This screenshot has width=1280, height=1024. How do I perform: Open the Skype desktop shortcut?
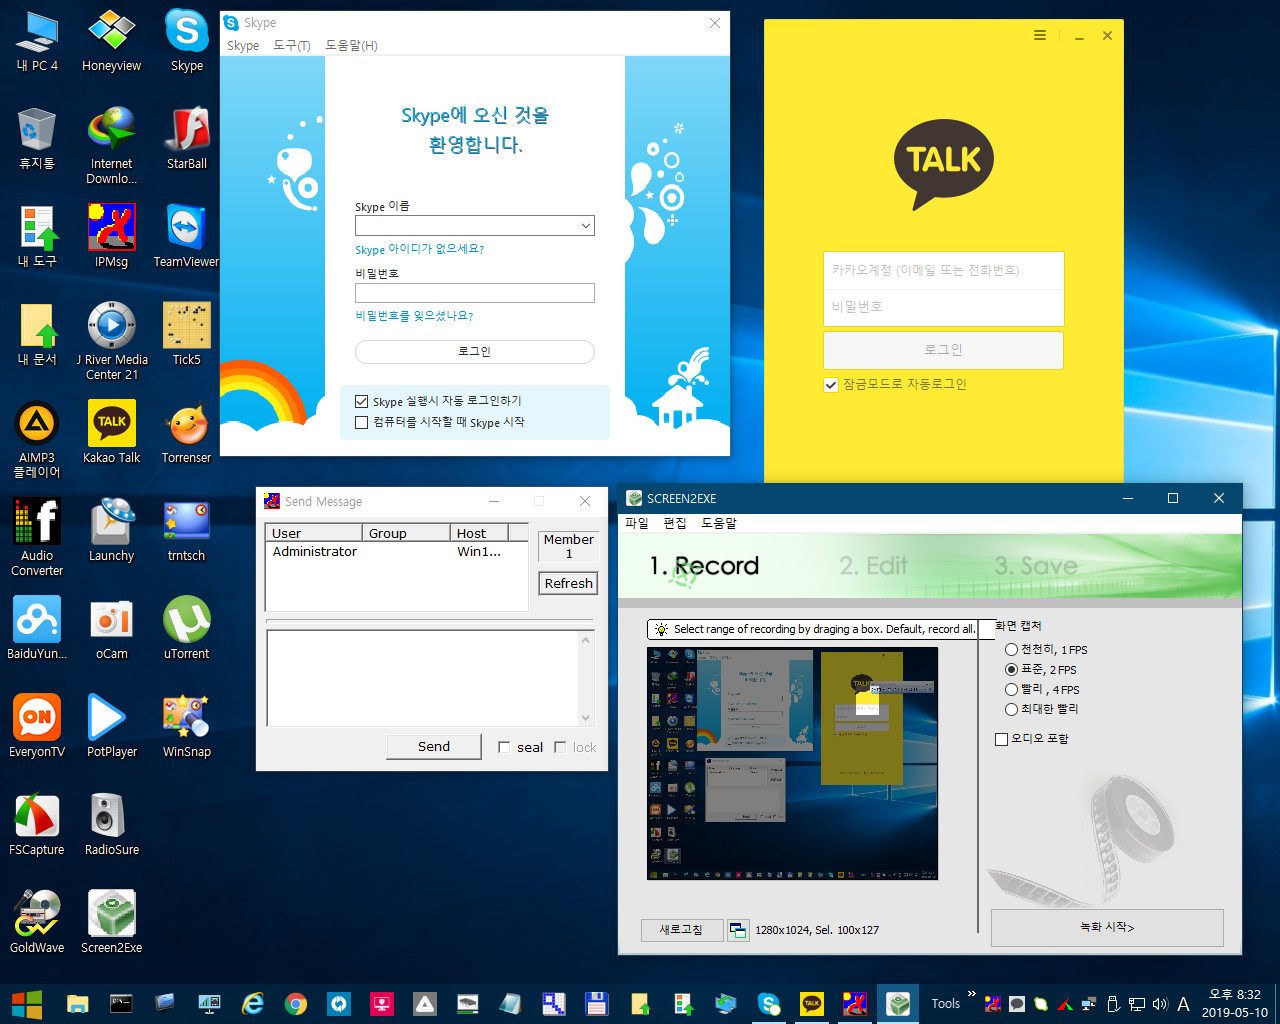coord(187,40)
